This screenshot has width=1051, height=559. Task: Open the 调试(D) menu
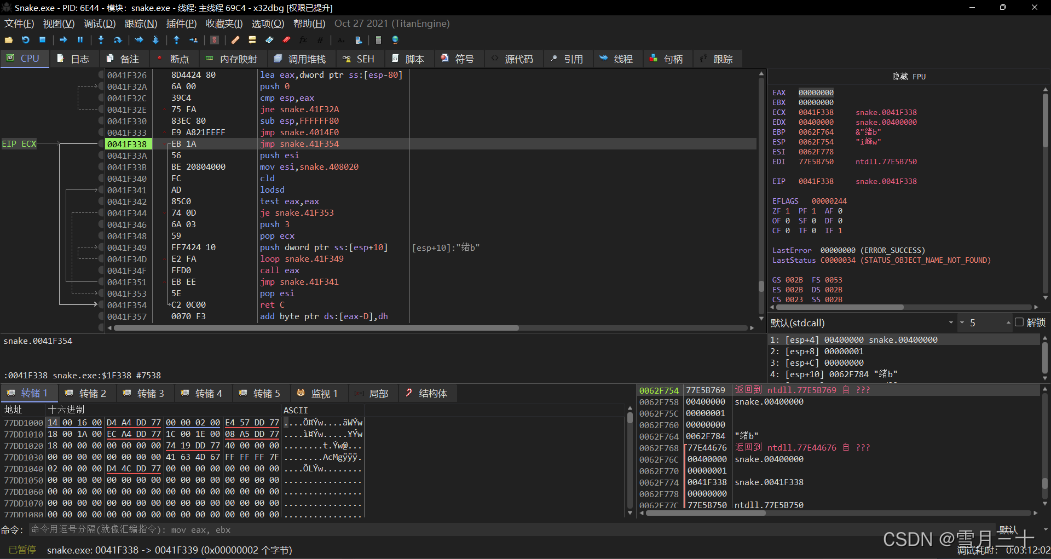[x=98, y=23]
